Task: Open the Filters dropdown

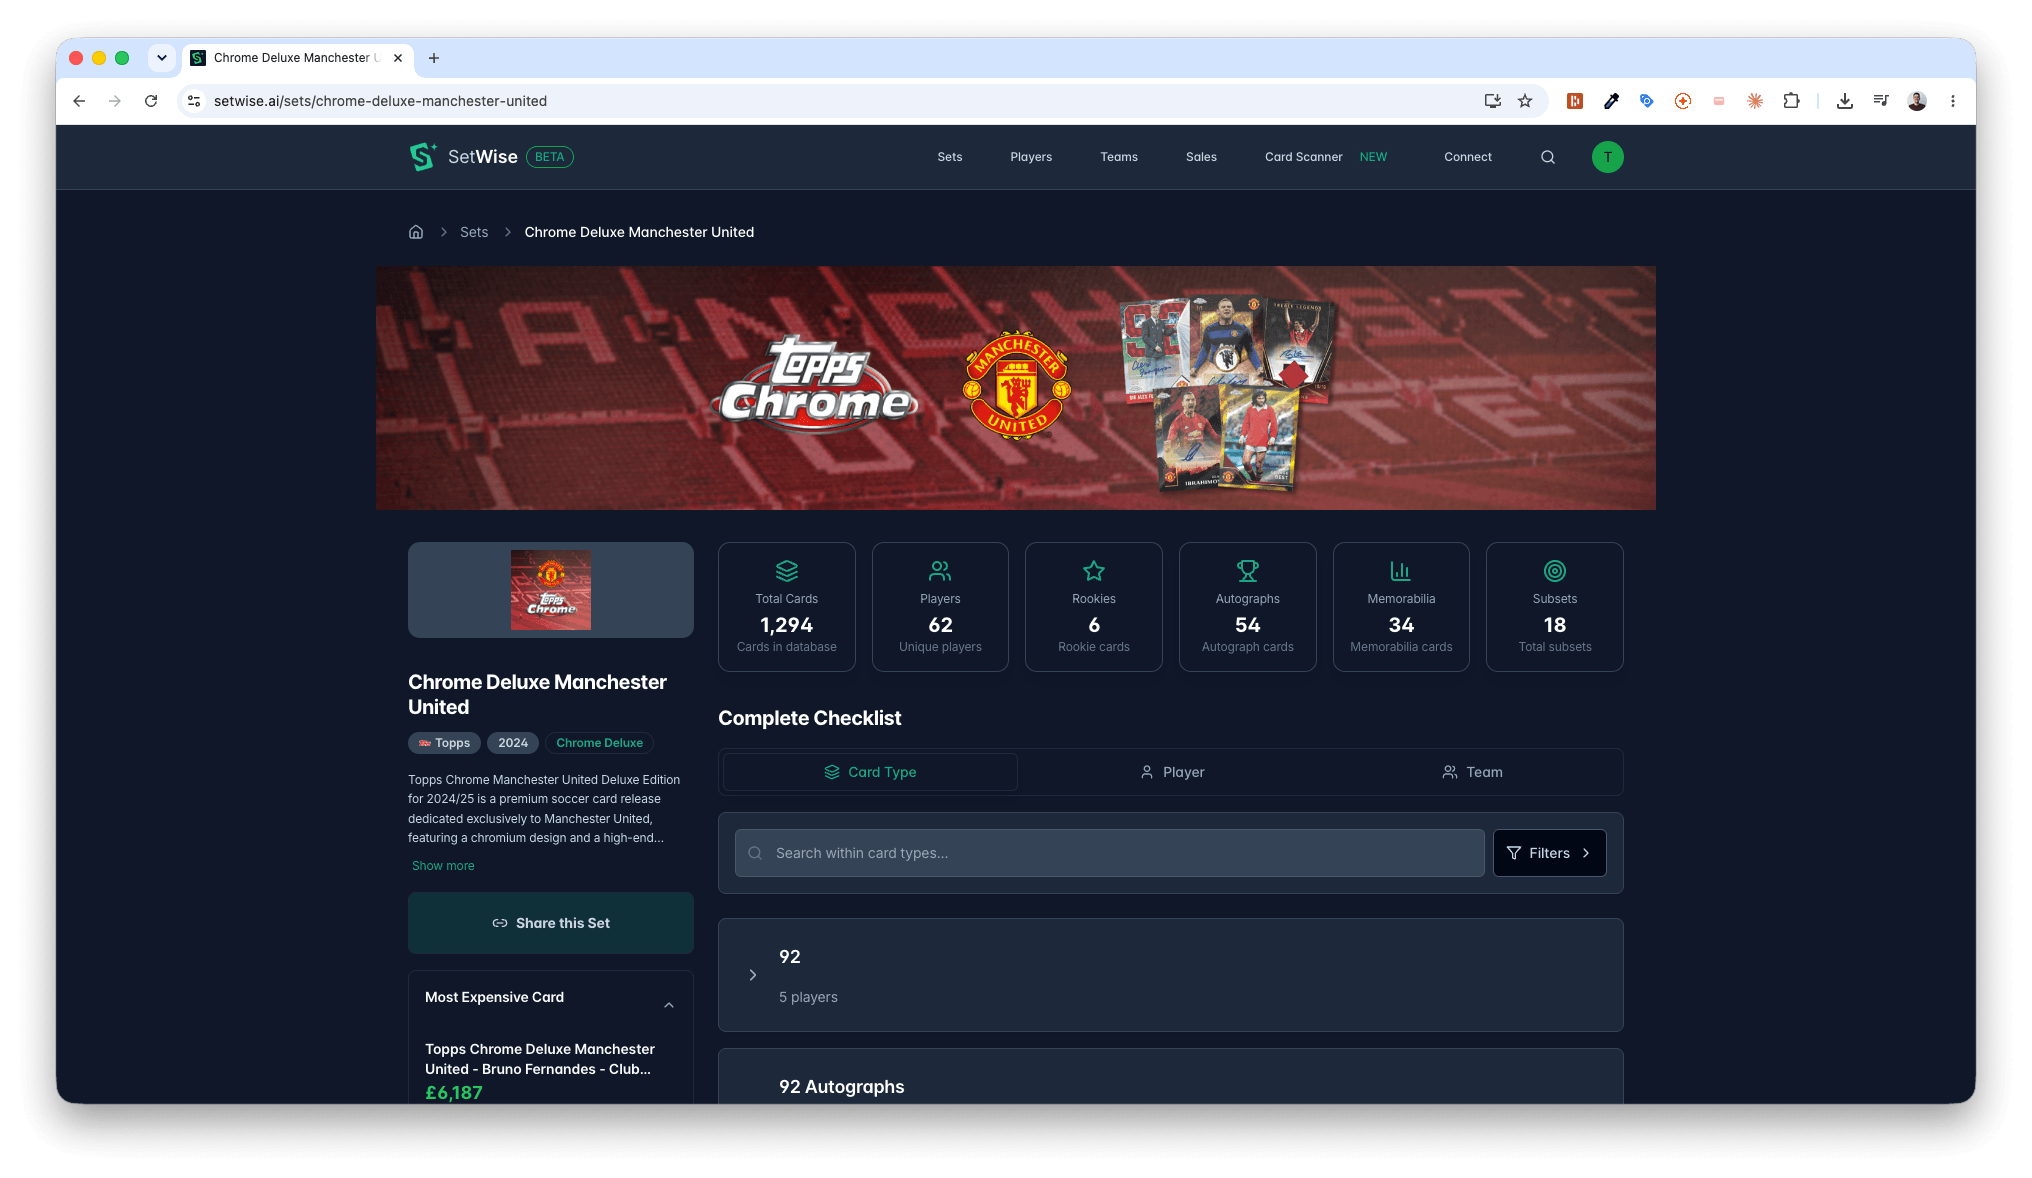Action: coord(1549,853)
